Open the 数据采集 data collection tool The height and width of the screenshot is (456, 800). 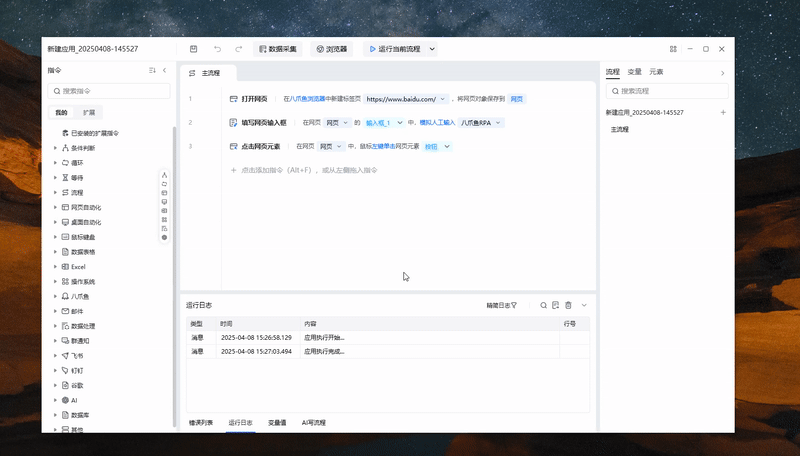tap(278, 49)
